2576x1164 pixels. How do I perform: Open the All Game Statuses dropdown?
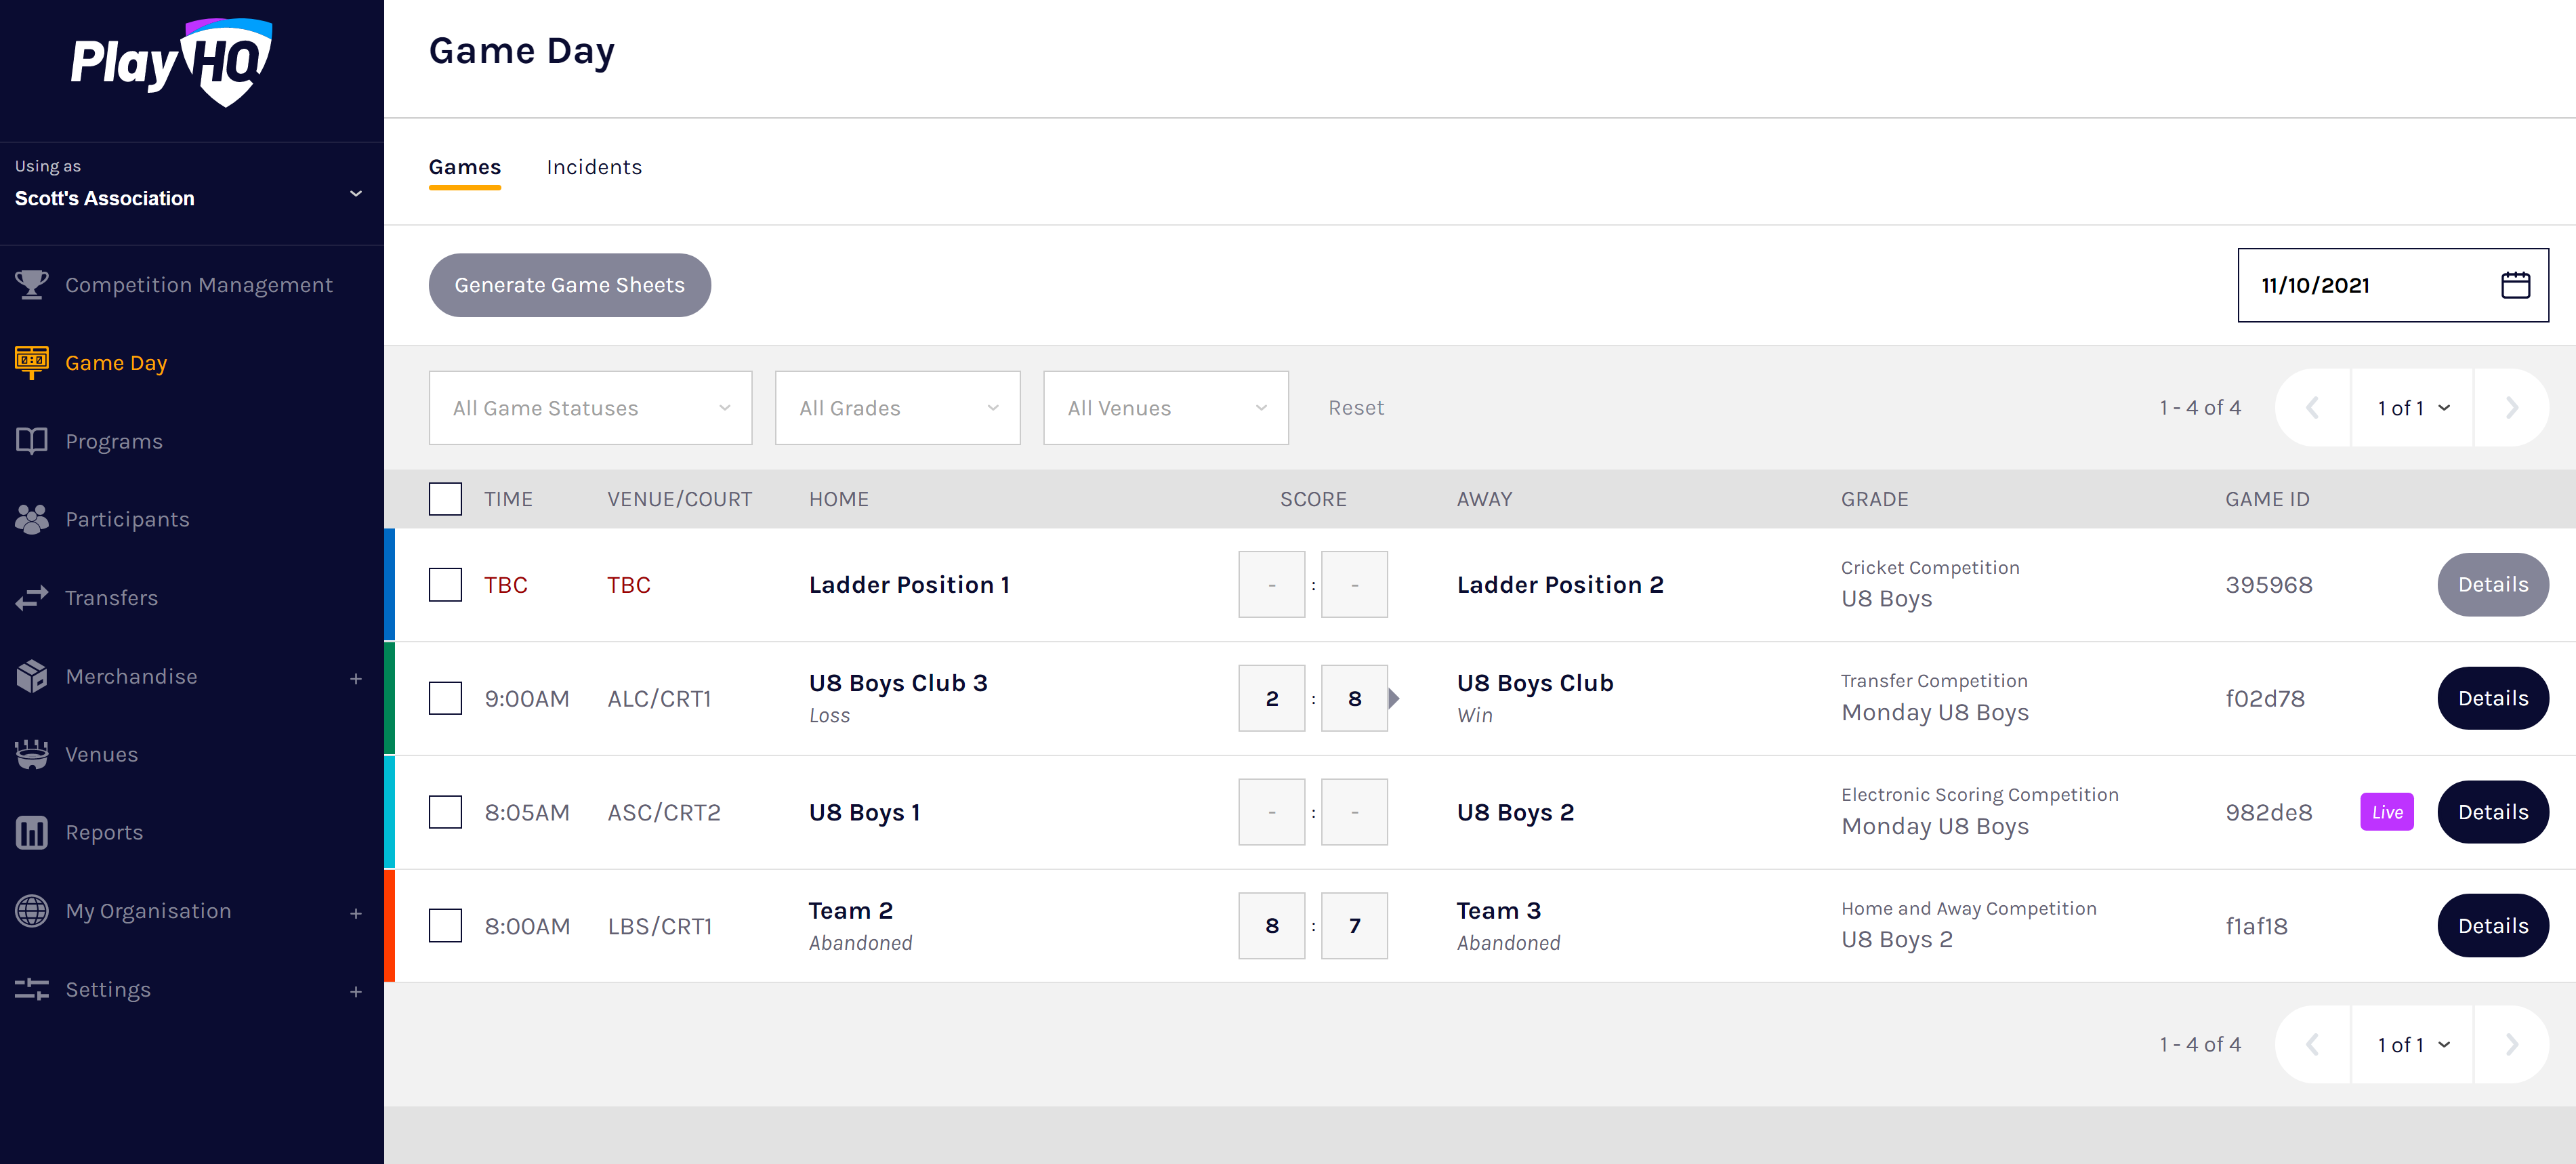[x=590, y=408]
